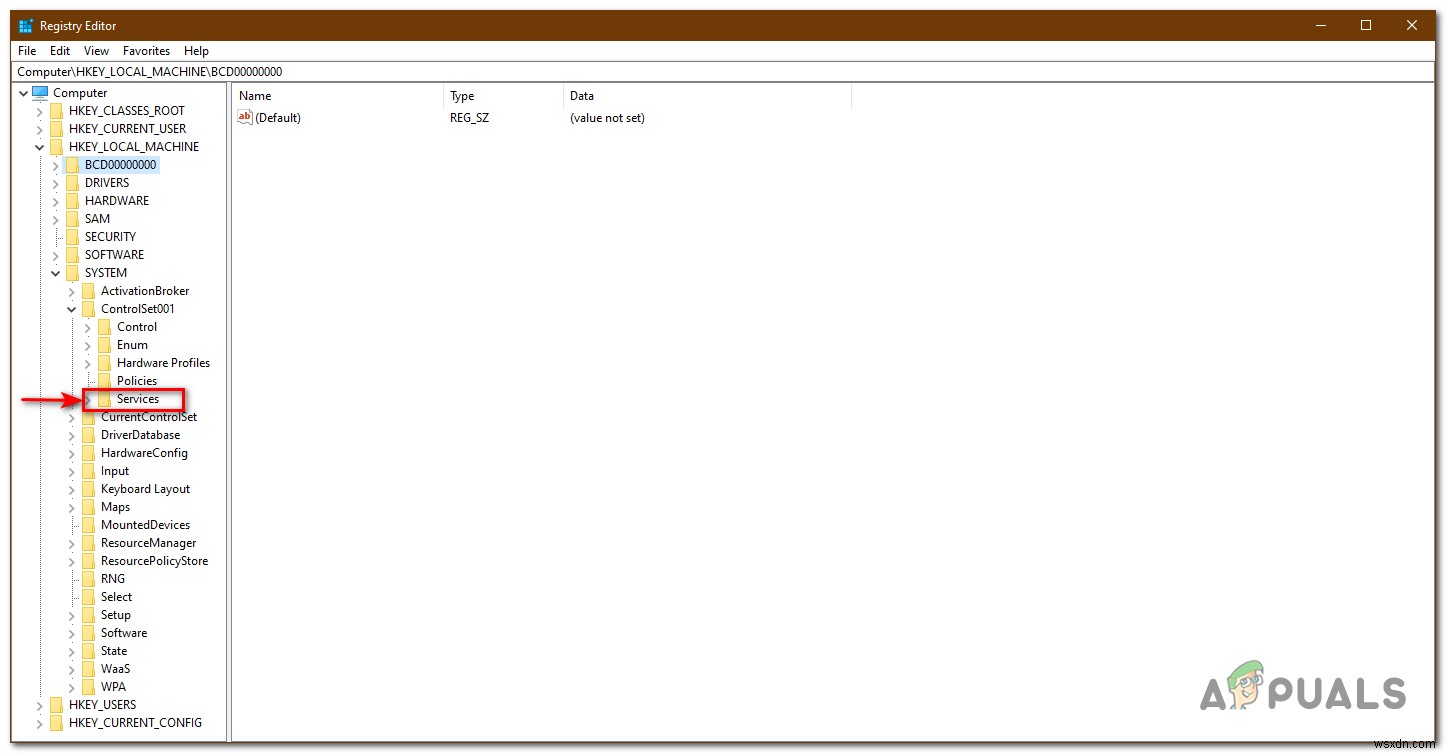
Task: Open the (Default) value entry
Action: pyautogui.click(x=278, y=117)
